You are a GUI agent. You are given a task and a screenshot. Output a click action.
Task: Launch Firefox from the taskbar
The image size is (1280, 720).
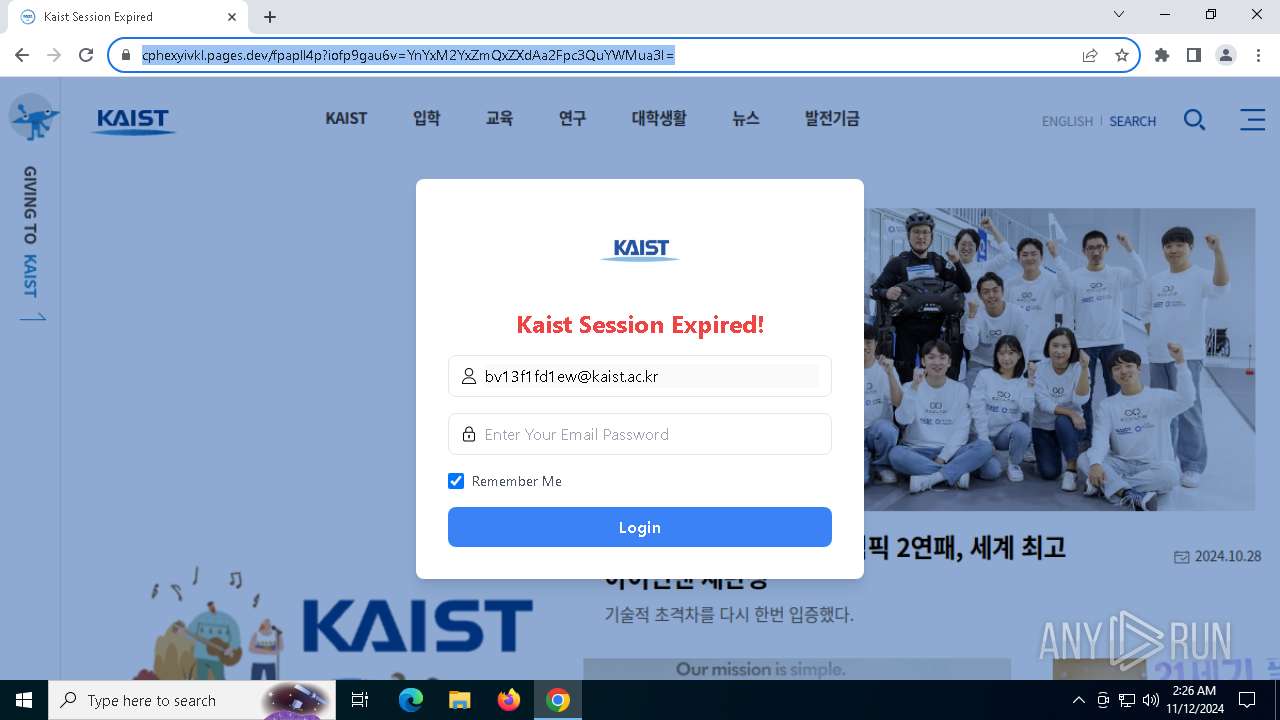(508, 700)
